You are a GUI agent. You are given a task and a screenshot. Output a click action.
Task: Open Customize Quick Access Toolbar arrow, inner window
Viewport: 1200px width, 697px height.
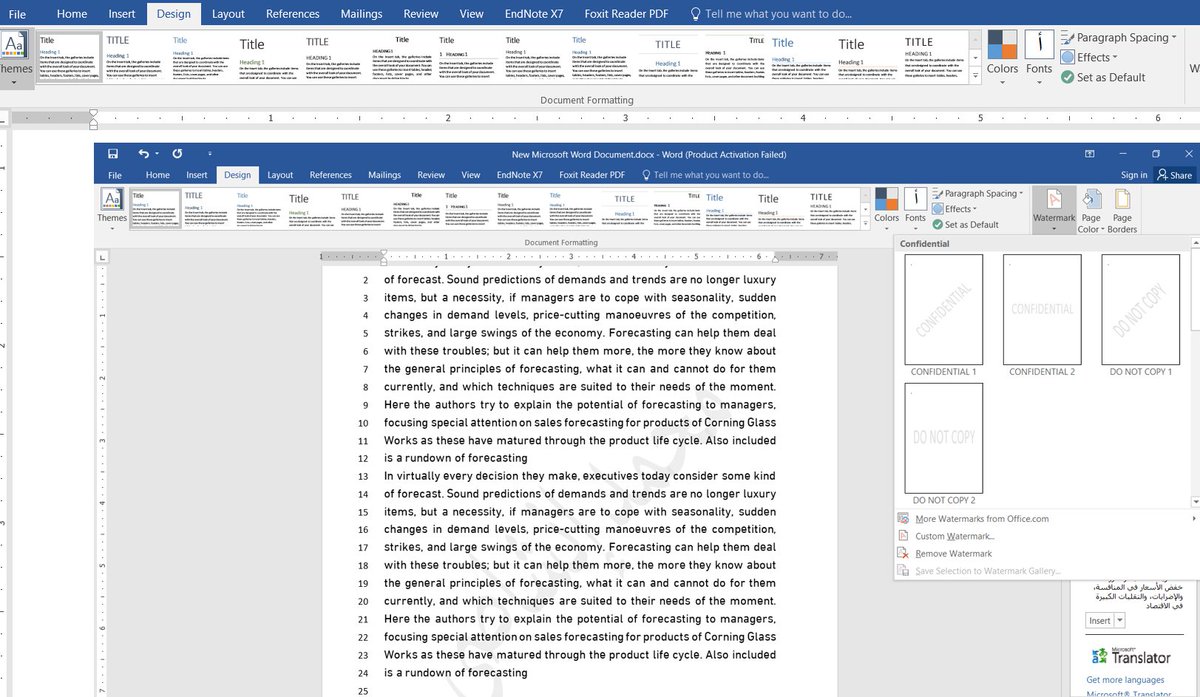(x=210, y=154)
